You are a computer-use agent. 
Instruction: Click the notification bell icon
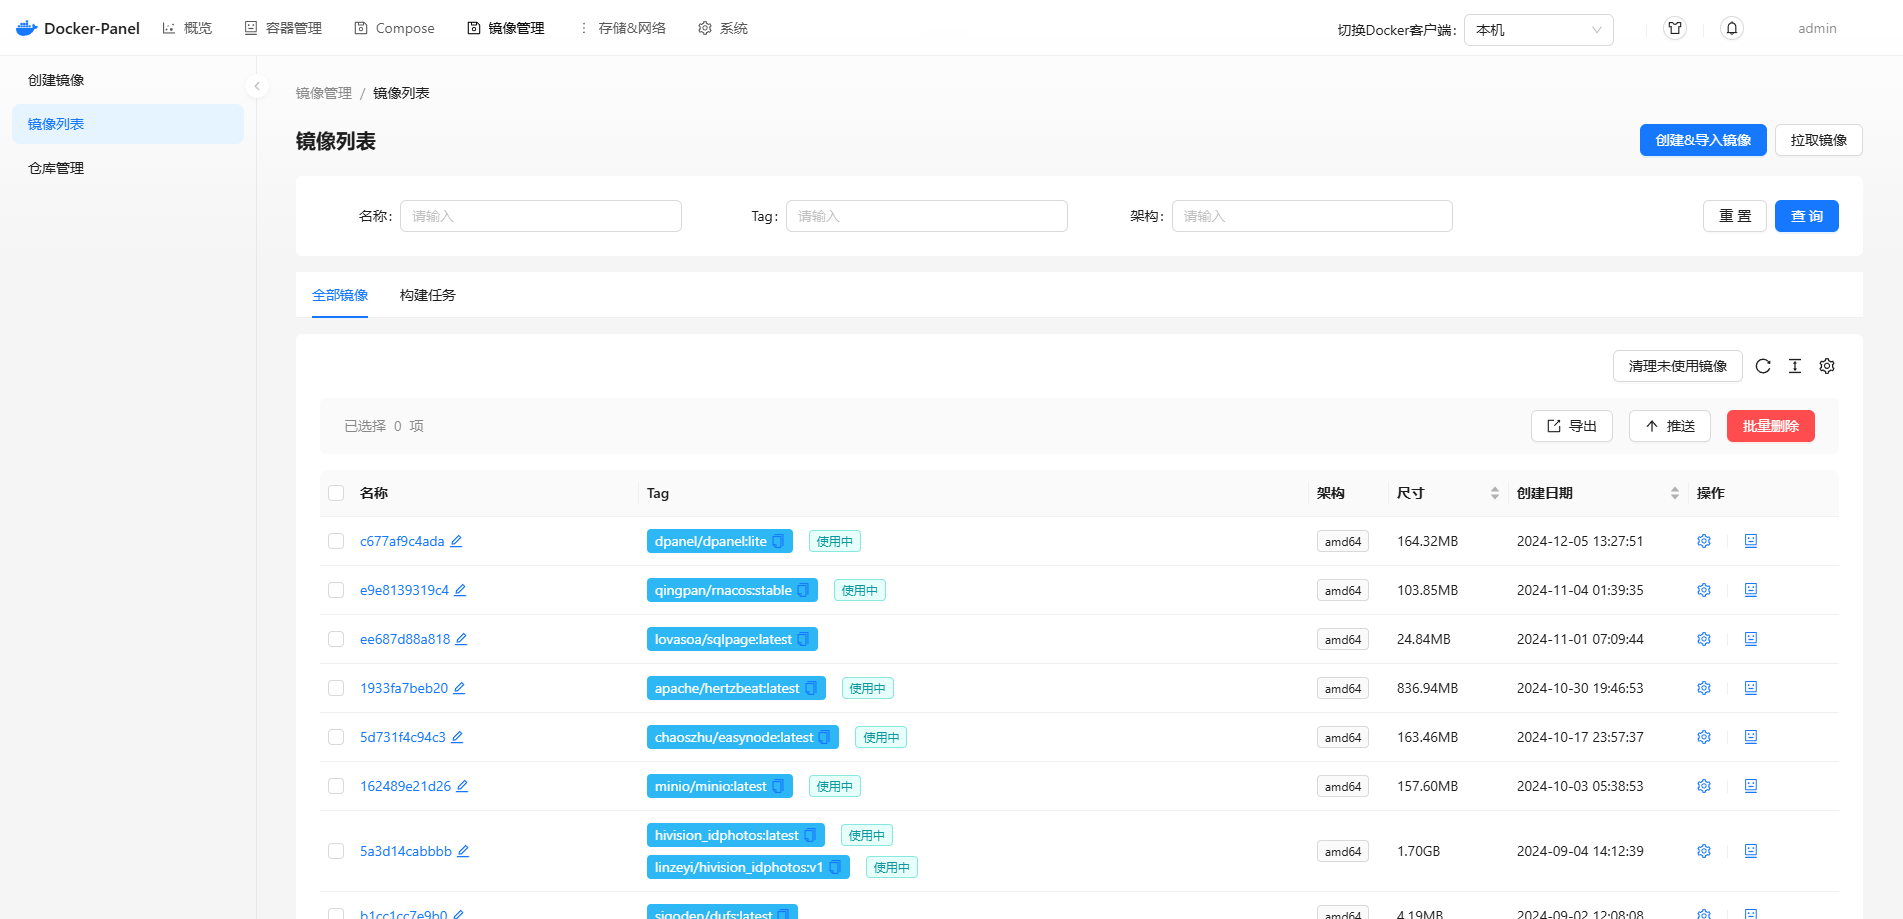point(1732,28)
